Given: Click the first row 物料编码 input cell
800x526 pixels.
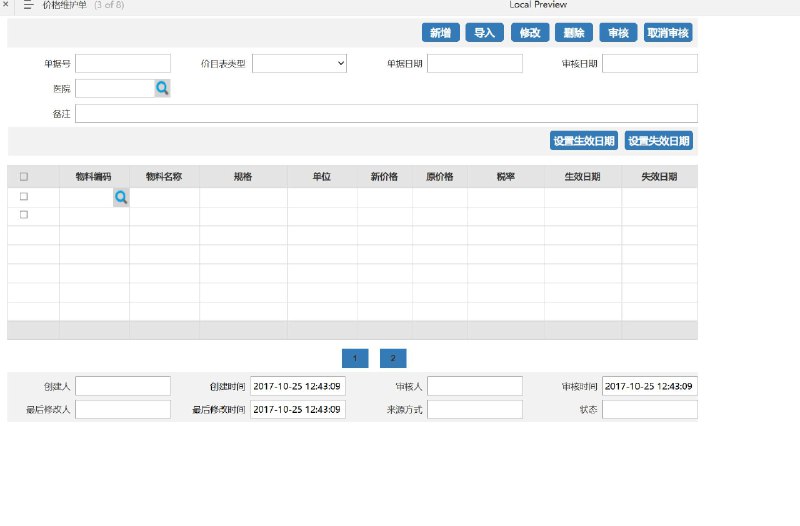Looking at the screenshot, I should point(87,197).
